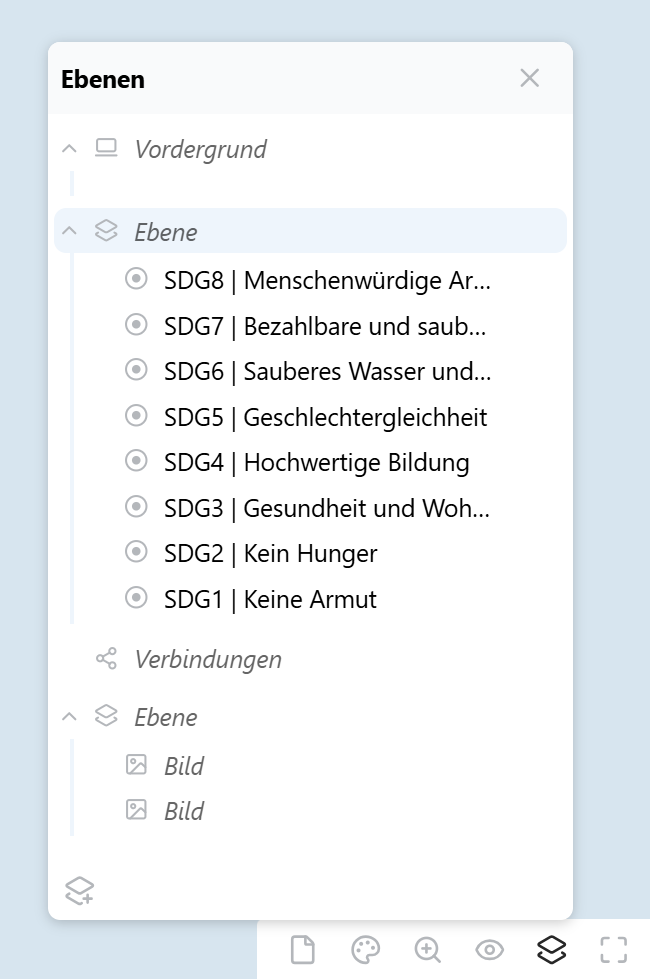Screen dimensions: 650x979
Task: Open the page settings document icon
Action: point(303,949)
